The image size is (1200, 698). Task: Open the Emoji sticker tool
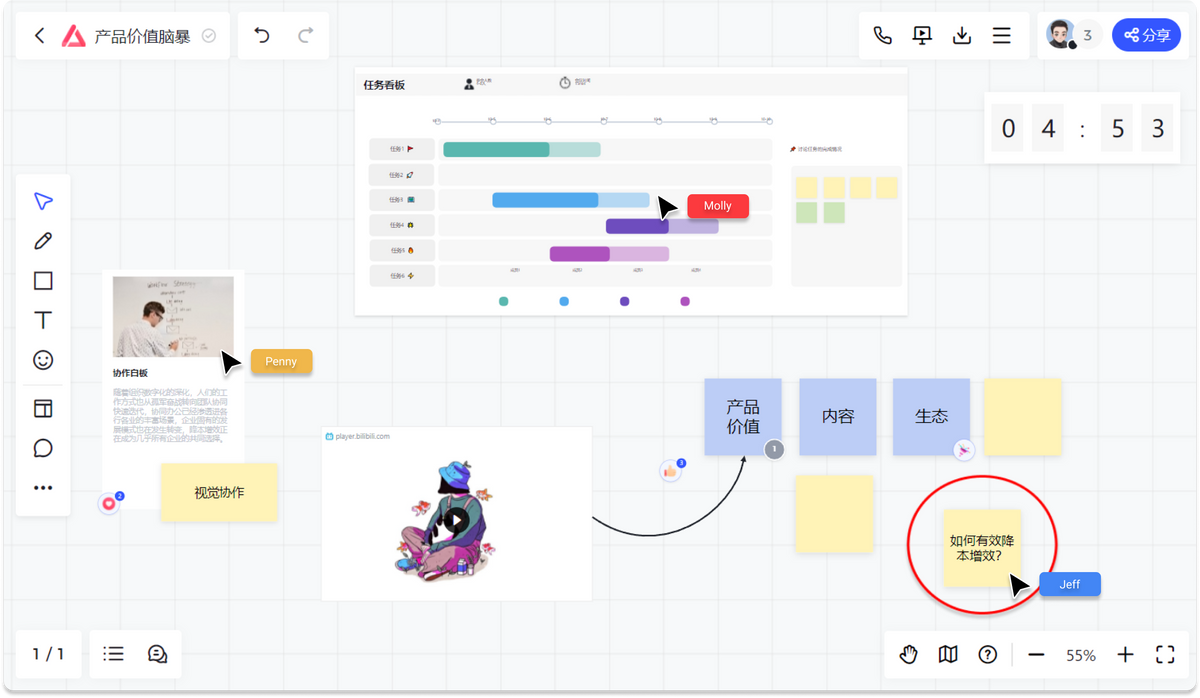(43, 360)
